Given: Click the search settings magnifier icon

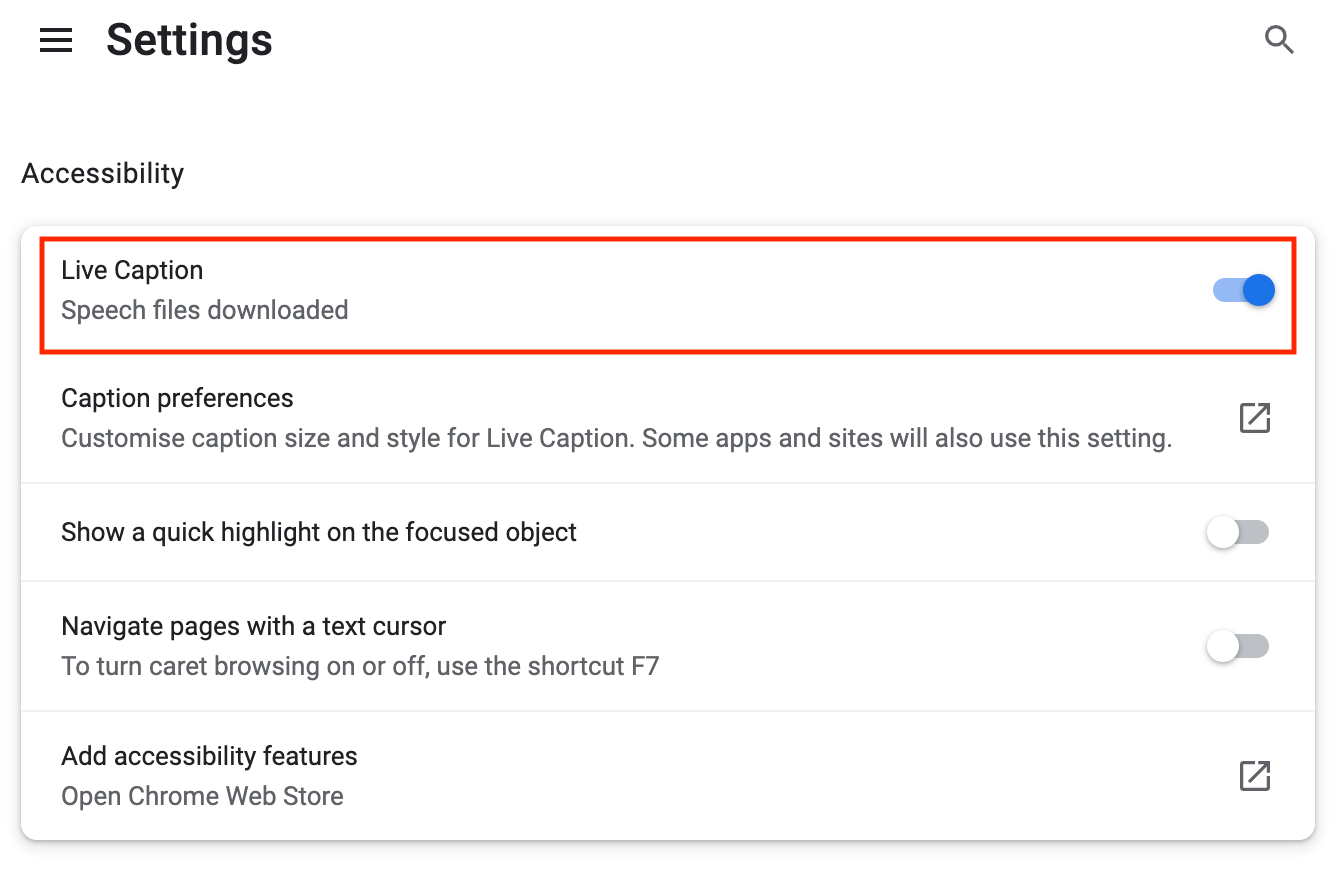Looking at the screenshot, I should [x=1279, y=41].
